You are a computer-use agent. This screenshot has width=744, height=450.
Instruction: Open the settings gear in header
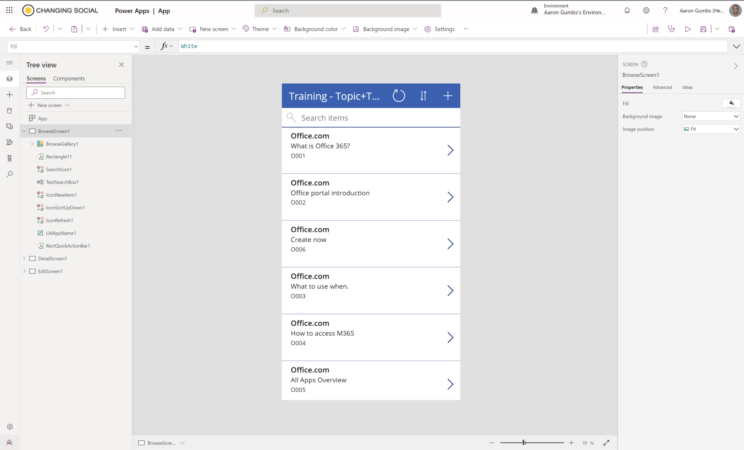[646, 10]
